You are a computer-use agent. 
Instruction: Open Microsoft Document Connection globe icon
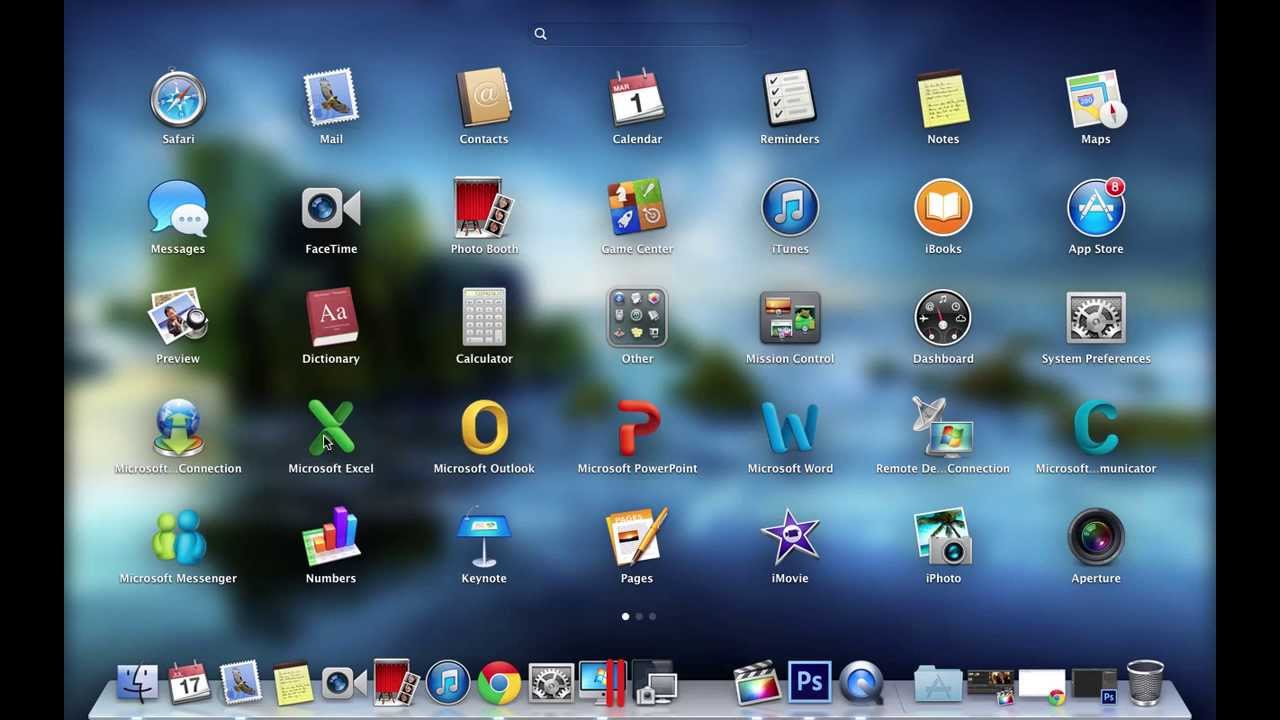click(178, 429)
